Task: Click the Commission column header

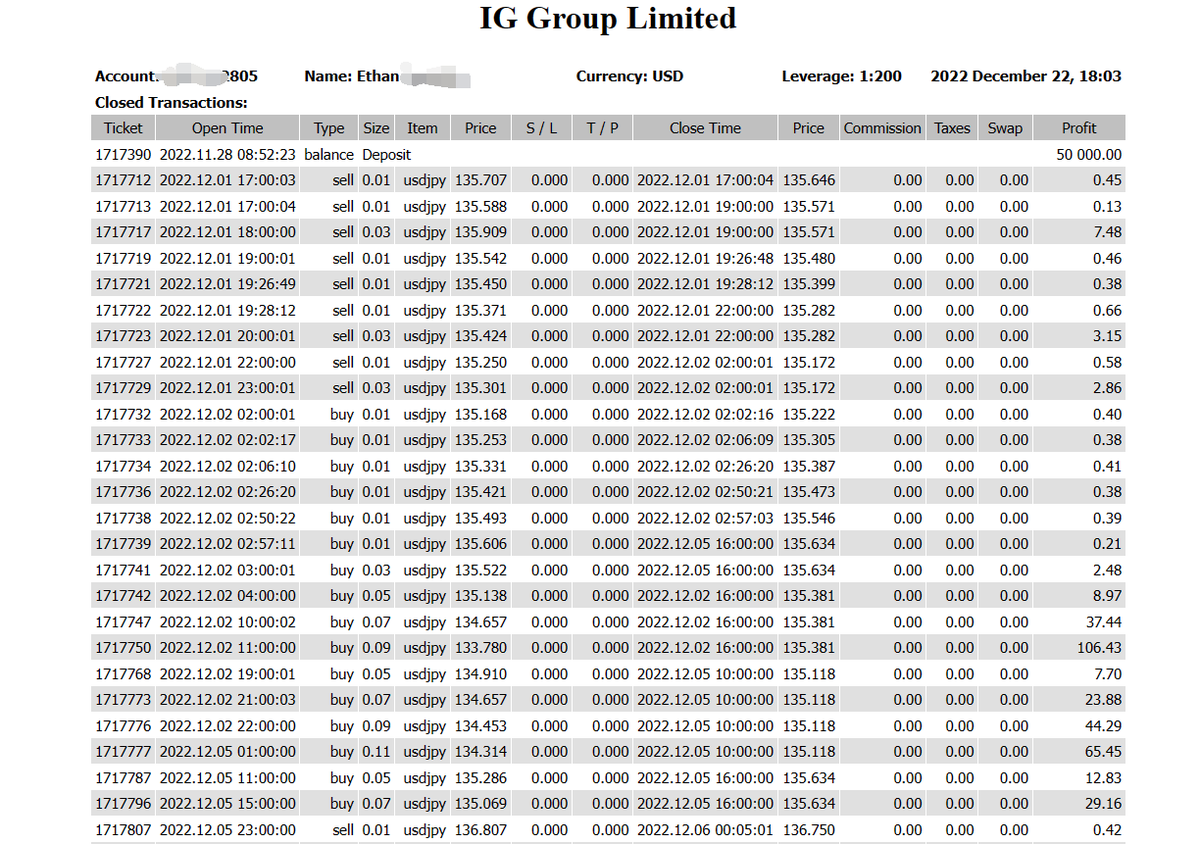Action: pyautogui.click(x=882, y=128)
